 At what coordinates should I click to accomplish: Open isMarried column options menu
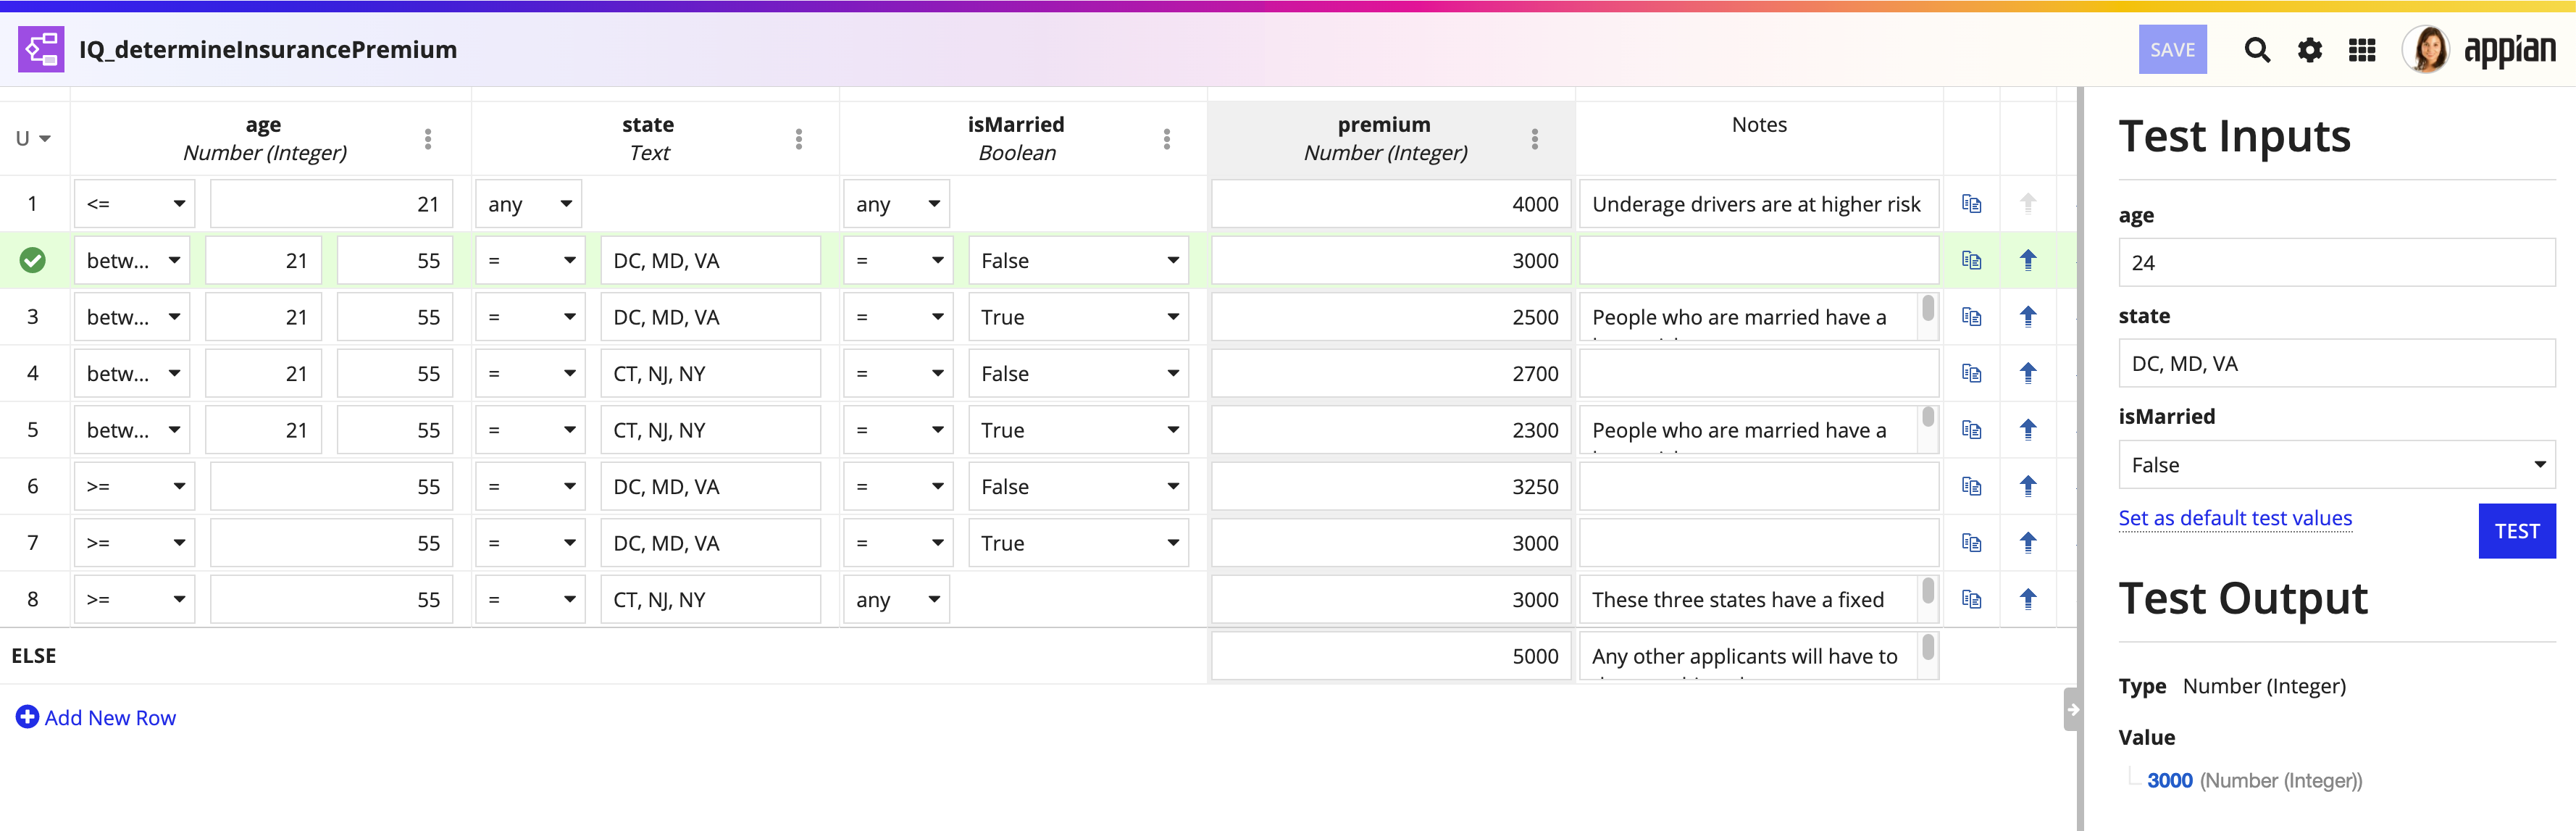[1166, 139]
